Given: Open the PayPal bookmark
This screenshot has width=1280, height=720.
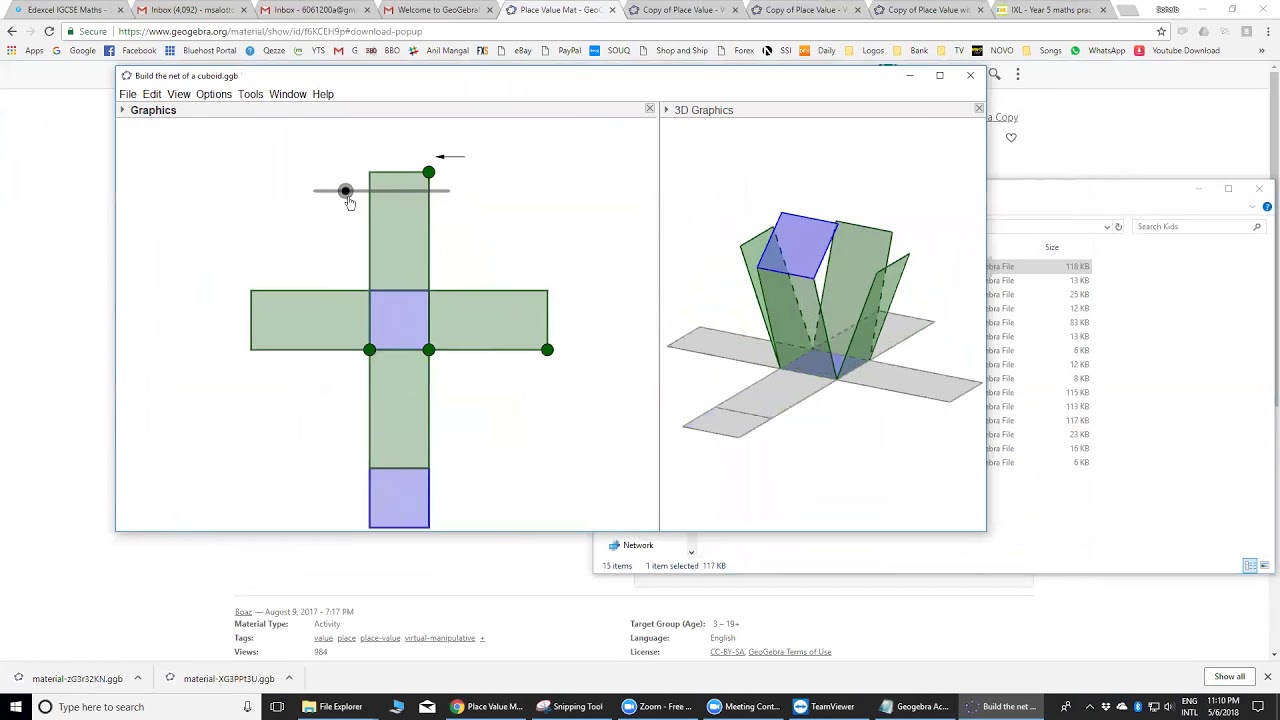Looking at the screenshot, I should pyautogui.click(x=563, y=50).
